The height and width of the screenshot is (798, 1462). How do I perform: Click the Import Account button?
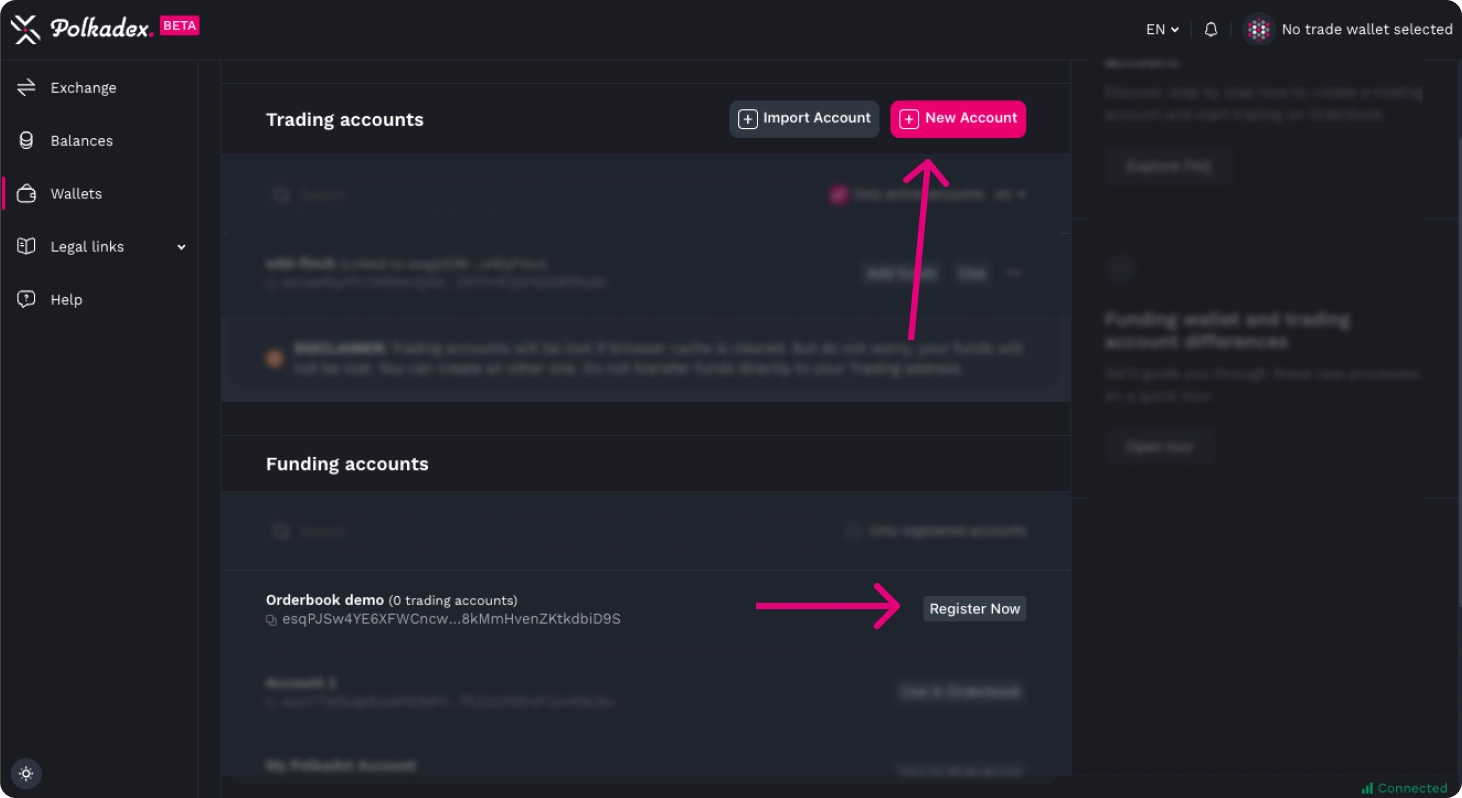click(804, 119)
